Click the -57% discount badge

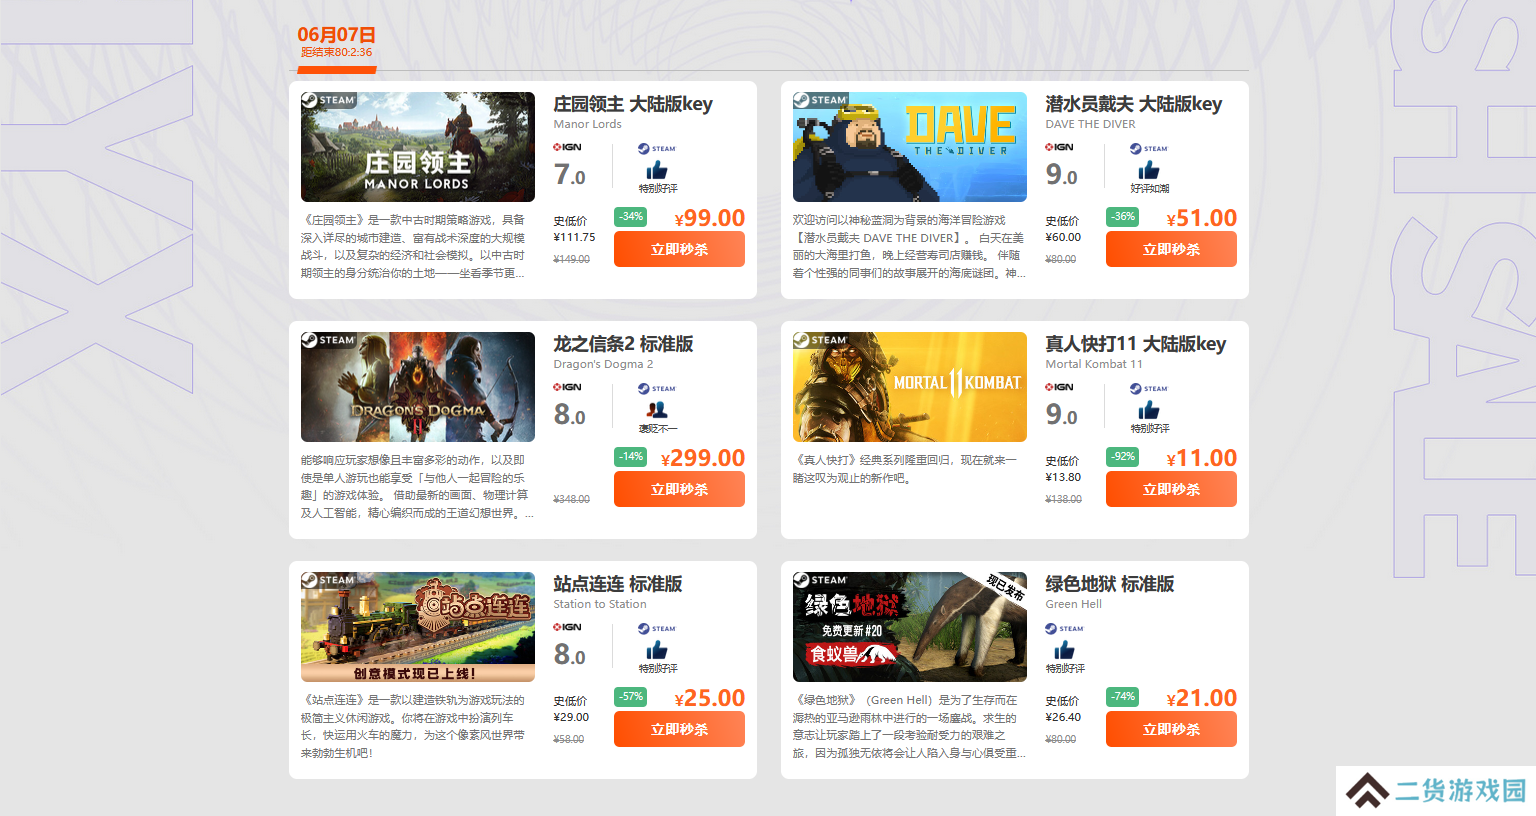coord(631,696)
